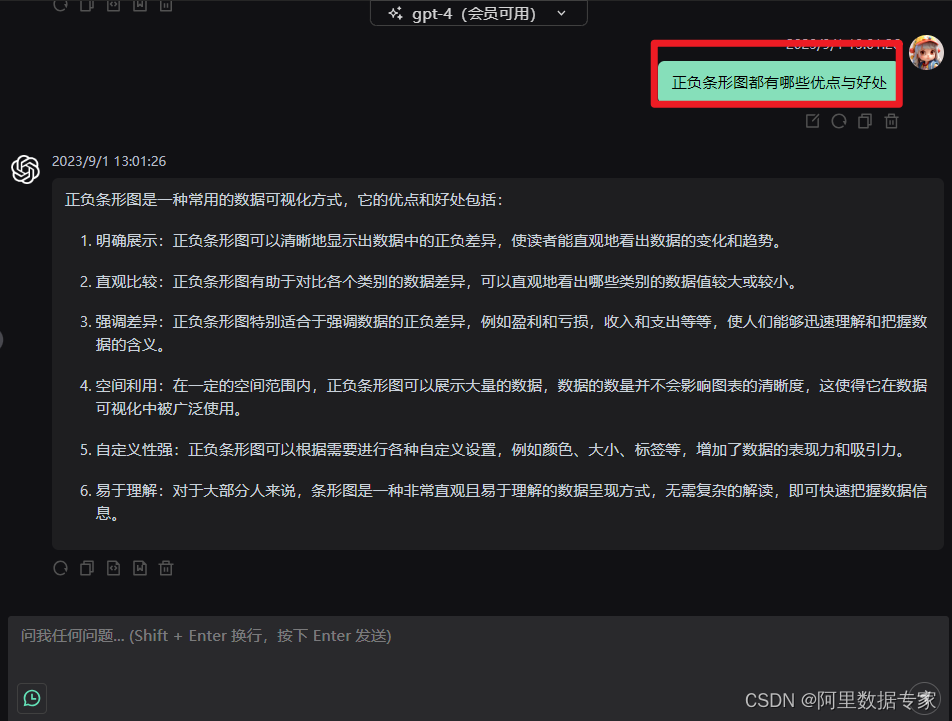Edit the user question with the pencil icon
This screenshot has height=721, width=952.
pos(813,120)
